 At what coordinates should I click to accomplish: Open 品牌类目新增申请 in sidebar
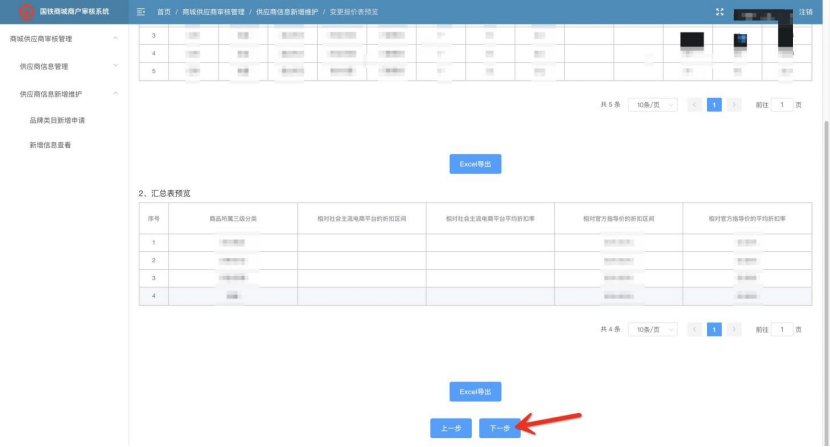click(58, 120)
